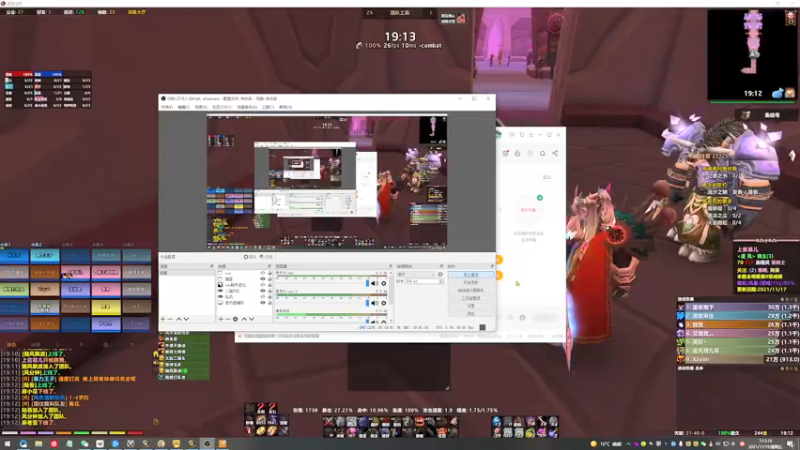The width and height of the screenshot is (800, 450).
Task: Open the scene transition type dropdown
Action: 416,274
